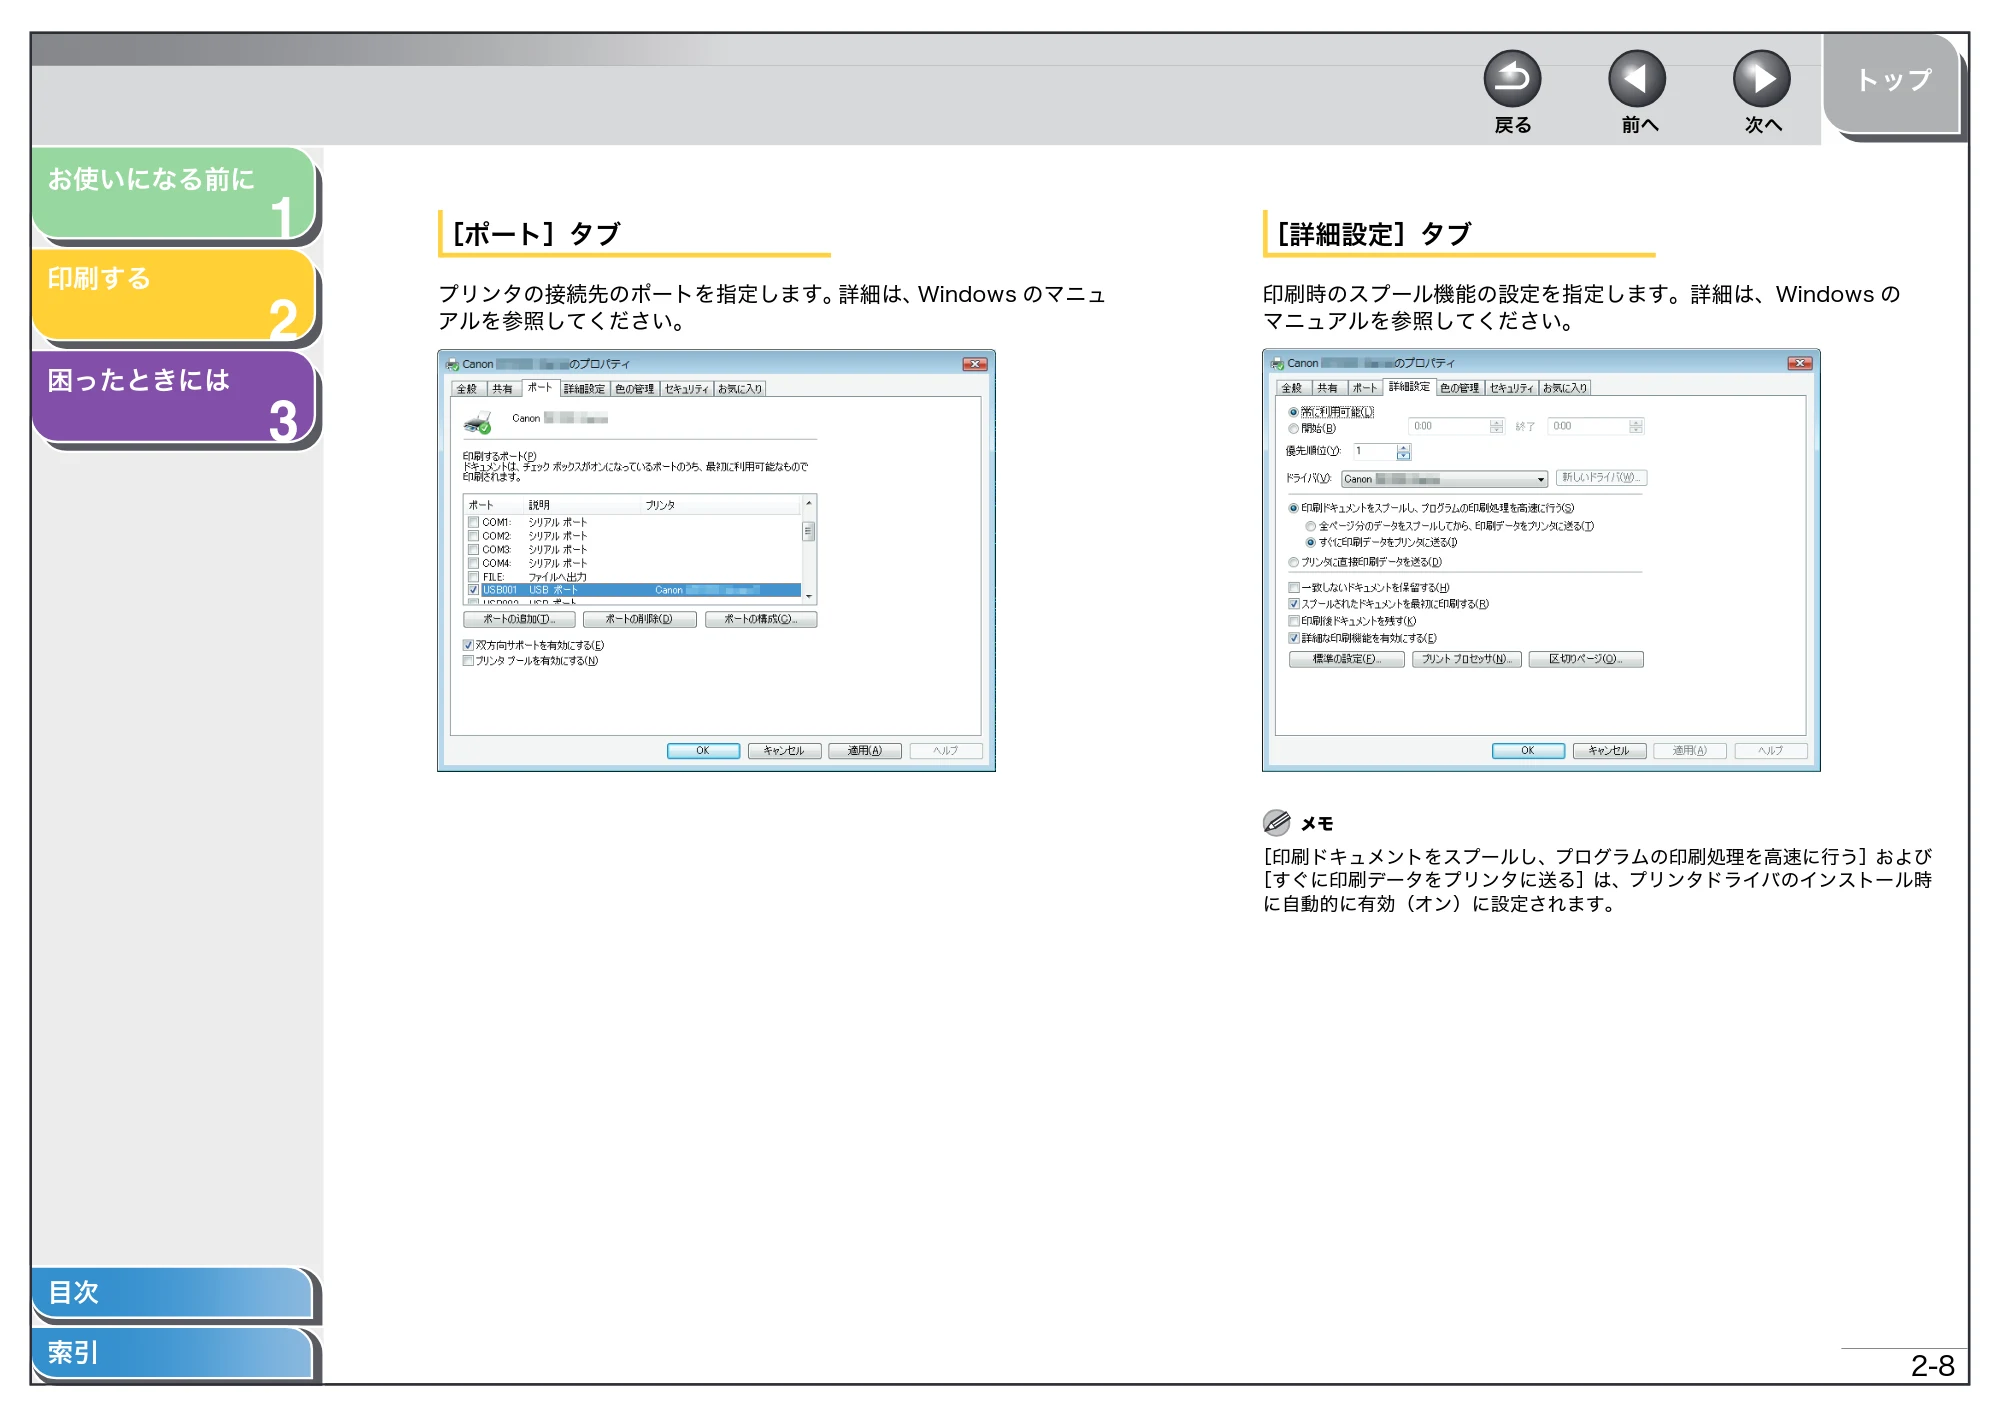Click the 優先順位 value field

[1376, 452]
